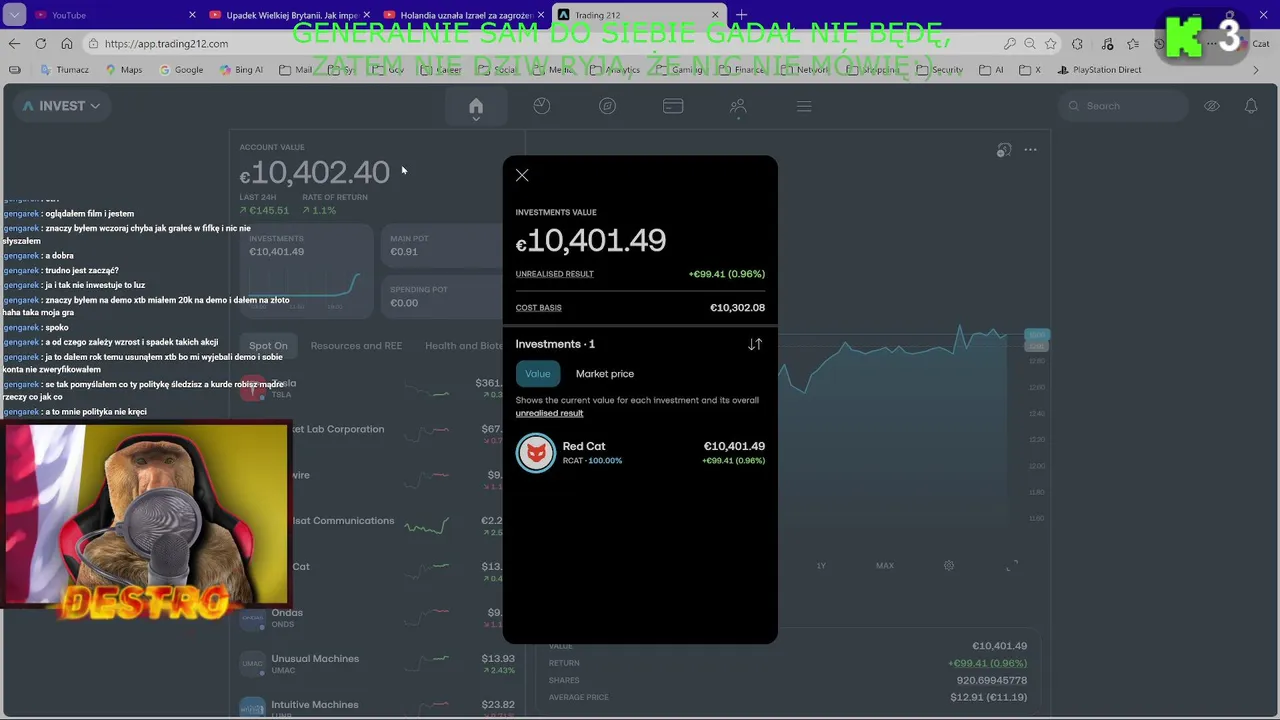
Task: Close the YouTube browser tab
Action: pos(192,15)
